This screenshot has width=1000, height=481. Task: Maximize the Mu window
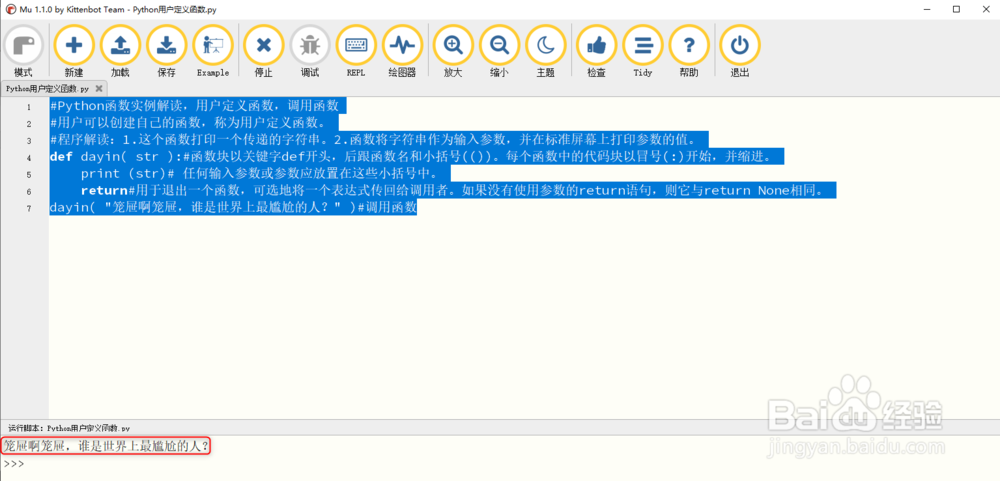[x=955, y=9]
